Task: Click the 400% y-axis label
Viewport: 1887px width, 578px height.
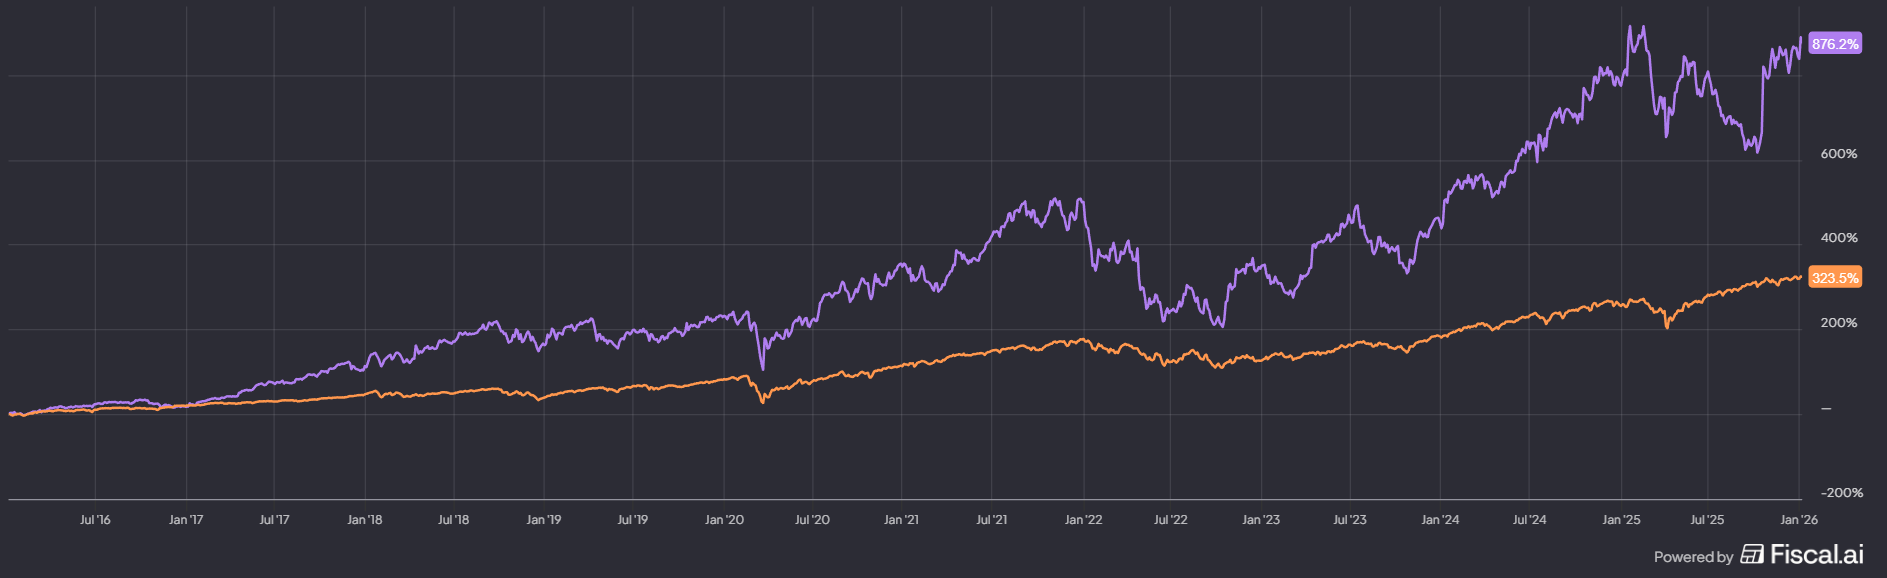Action: pyautogui.click(x=1838, y=238)
